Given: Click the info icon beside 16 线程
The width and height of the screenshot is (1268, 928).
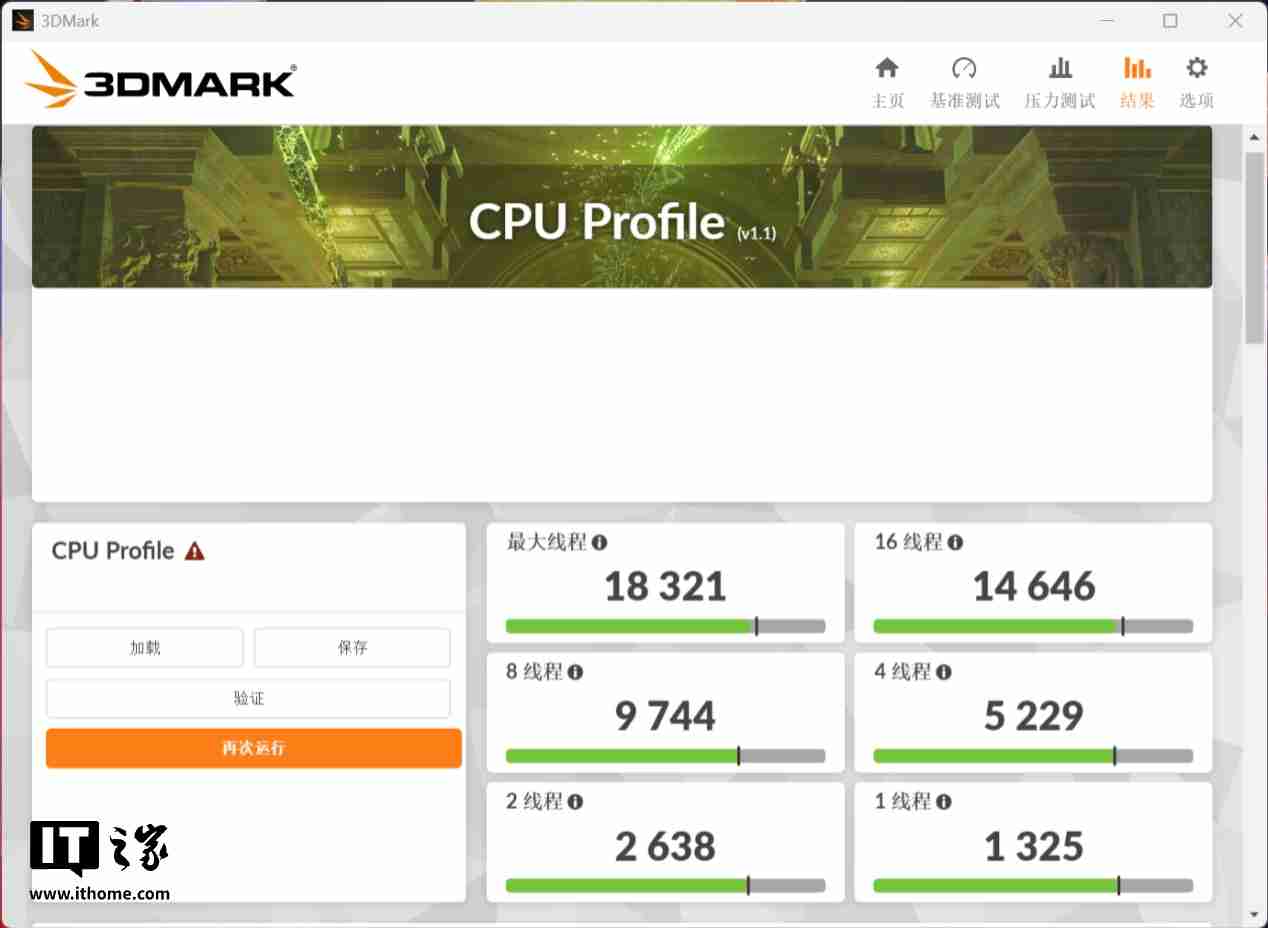Looking at the screenshot, I should pos(955,543).
